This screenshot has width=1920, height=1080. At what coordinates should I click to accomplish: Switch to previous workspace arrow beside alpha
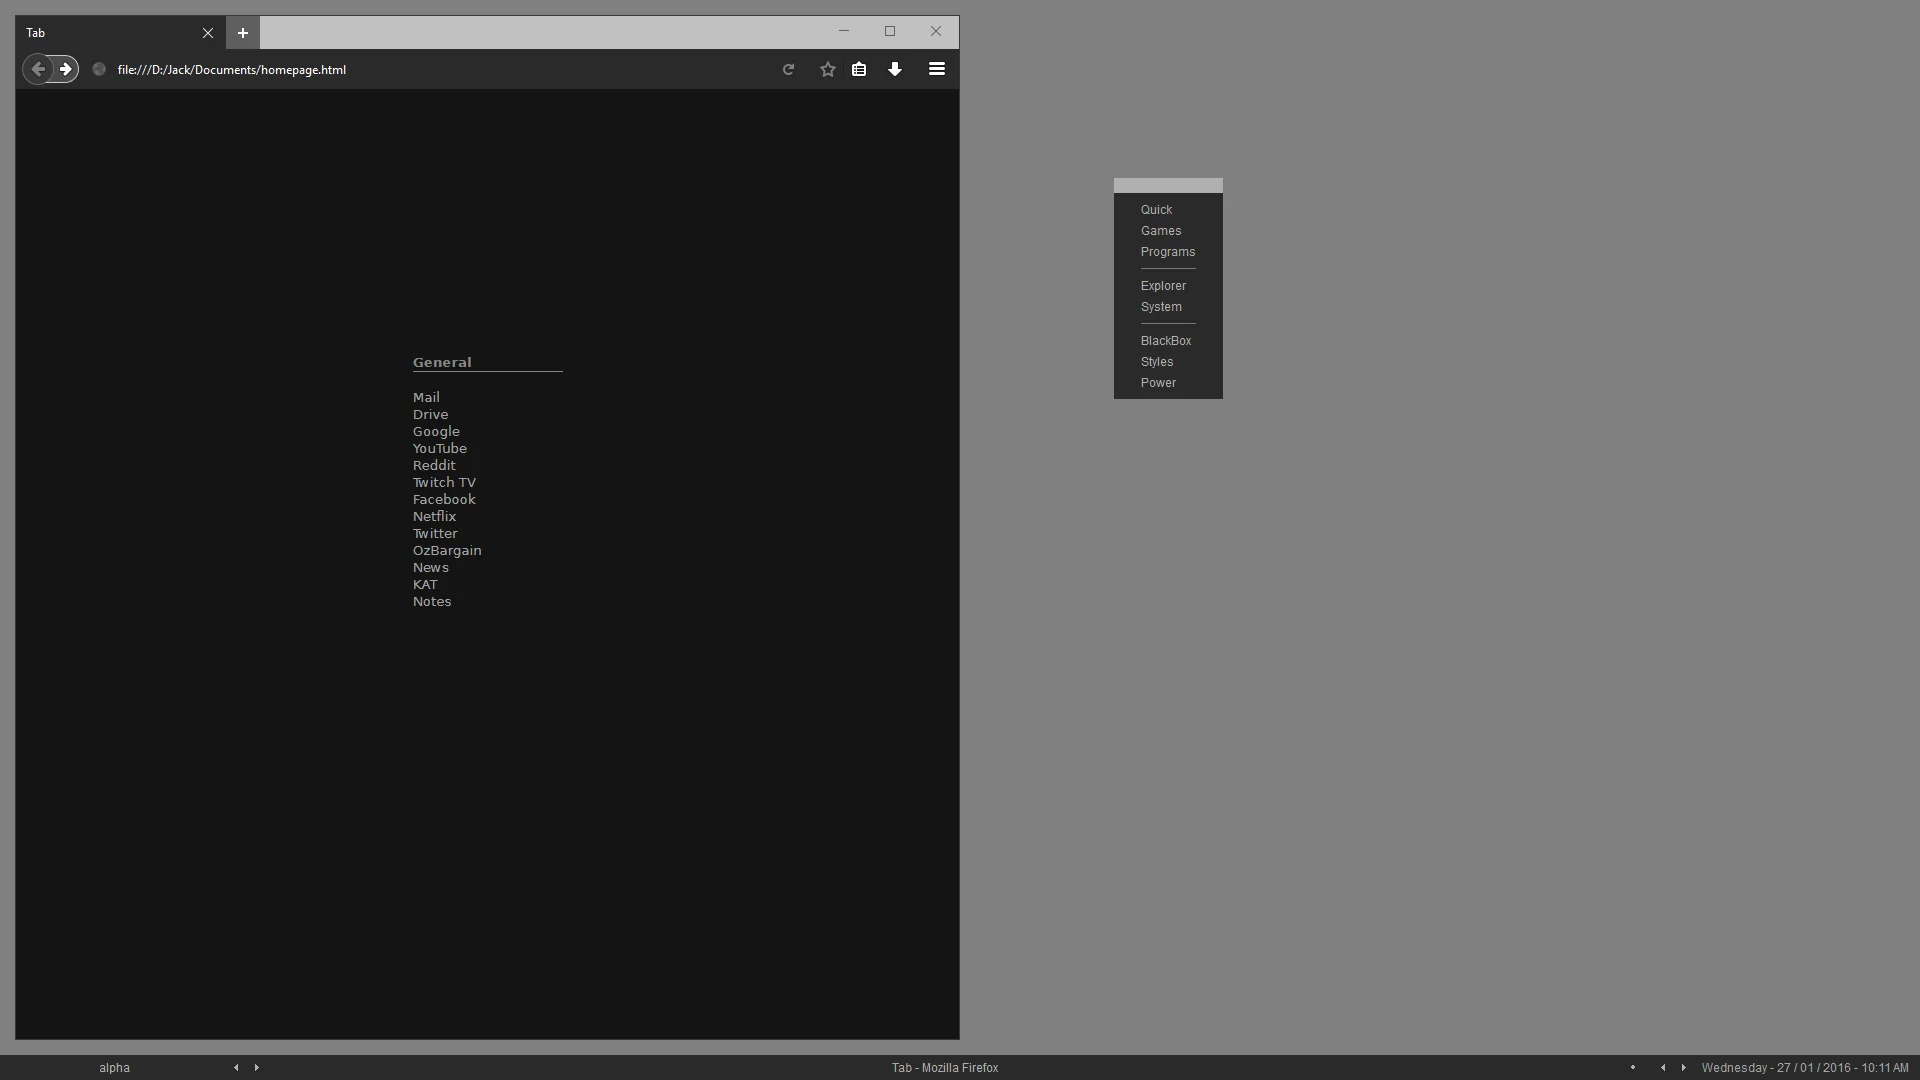pos(236,1068)
